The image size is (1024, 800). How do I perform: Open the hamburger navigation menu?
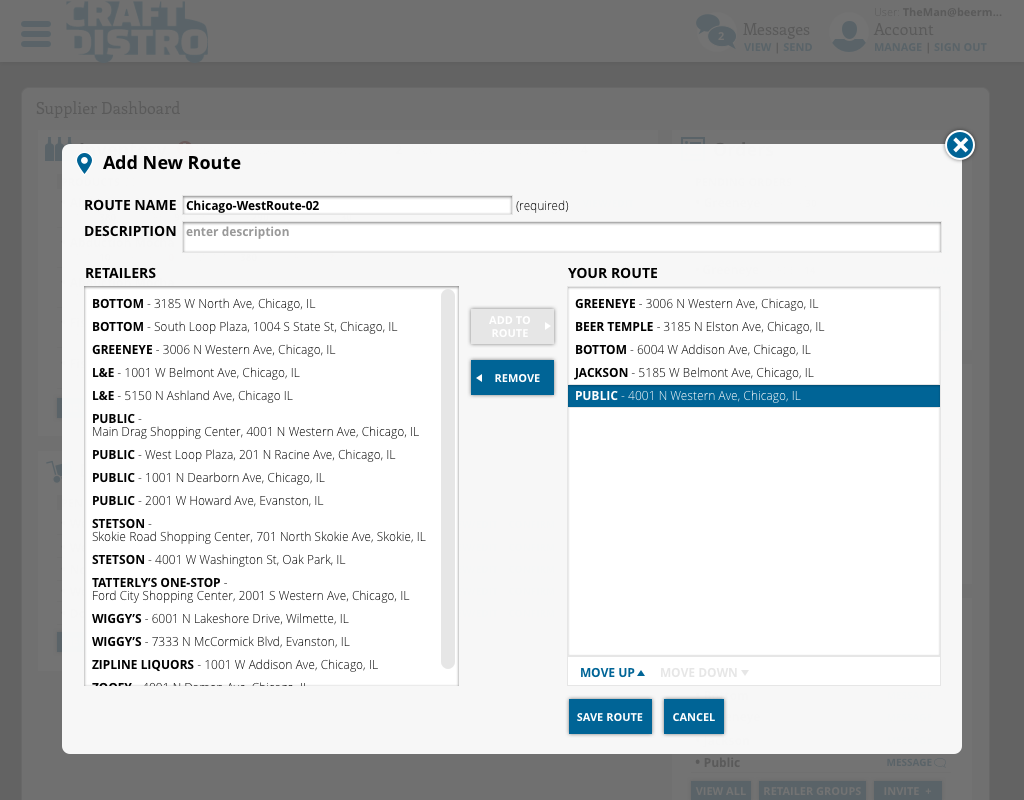click(x=36, y=33)
